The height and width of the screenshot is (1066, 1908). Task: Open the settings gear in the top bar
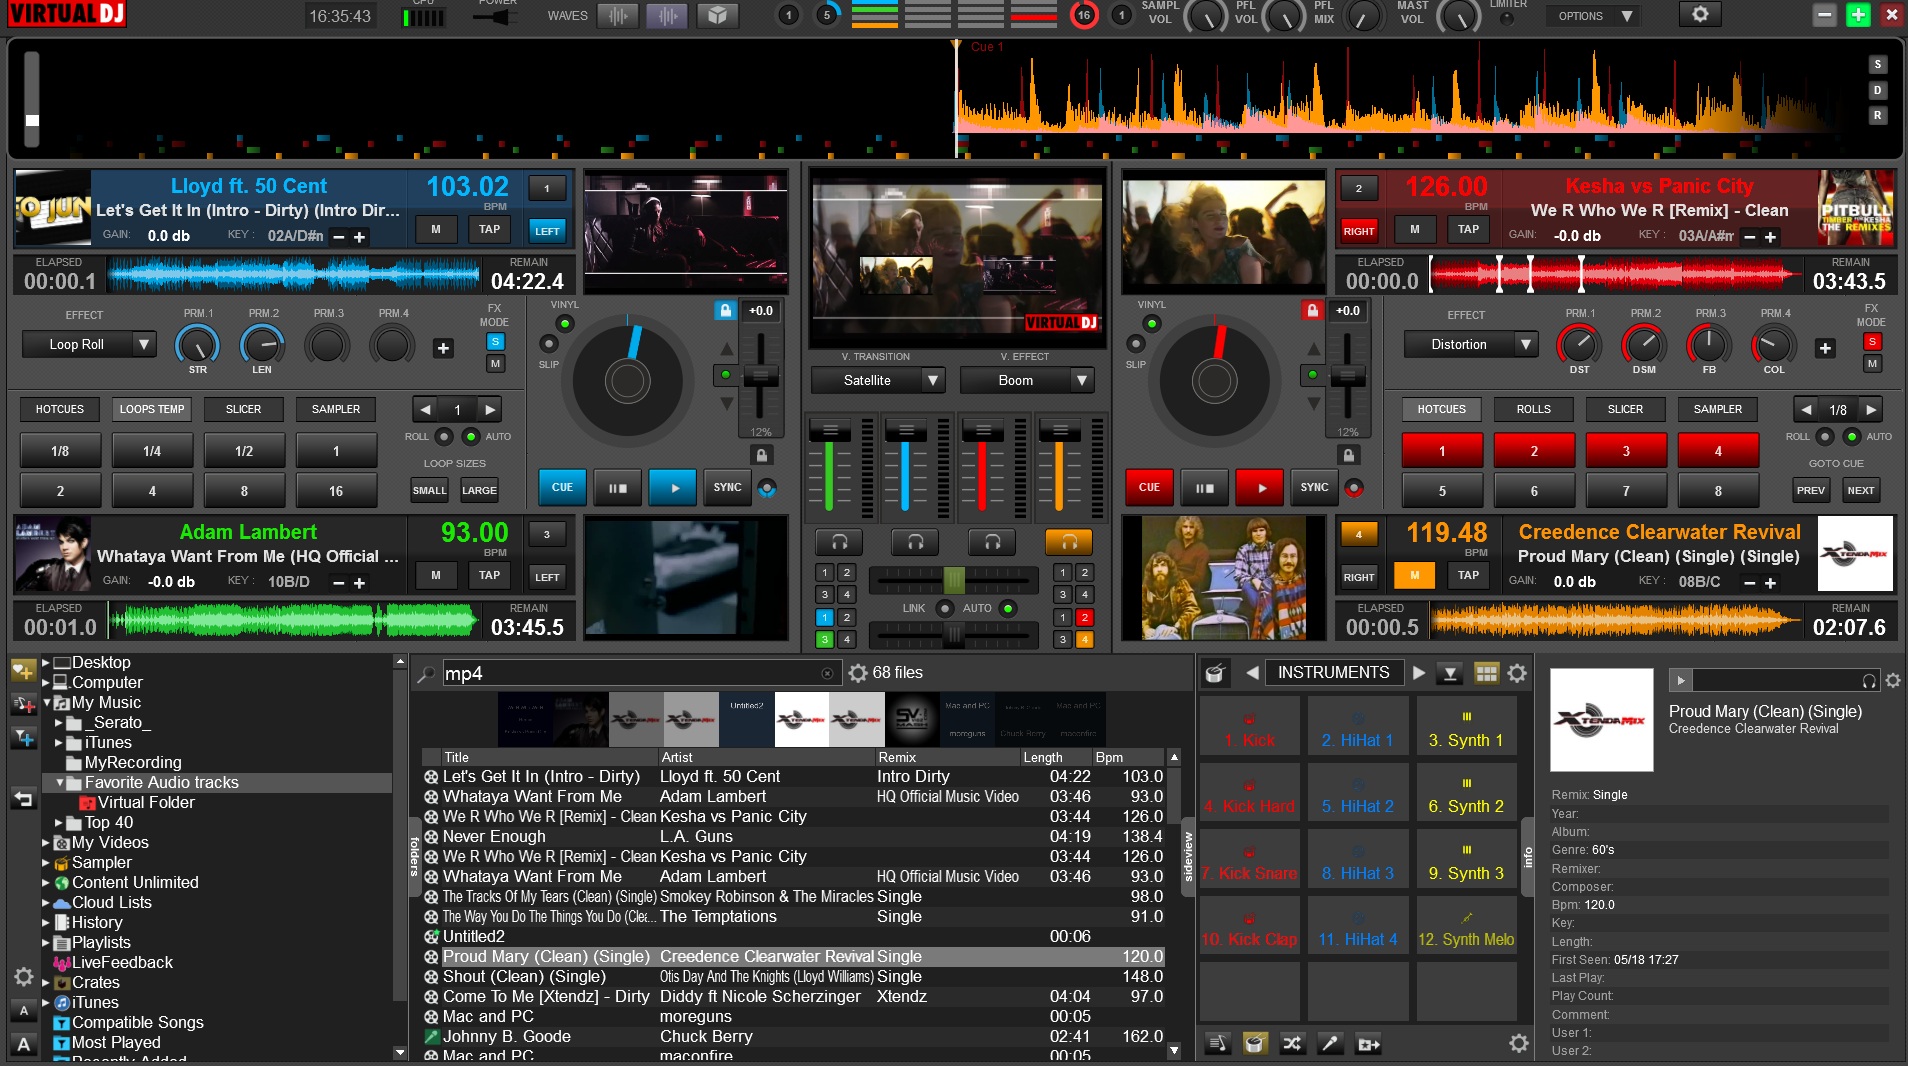click(1700, 15)
